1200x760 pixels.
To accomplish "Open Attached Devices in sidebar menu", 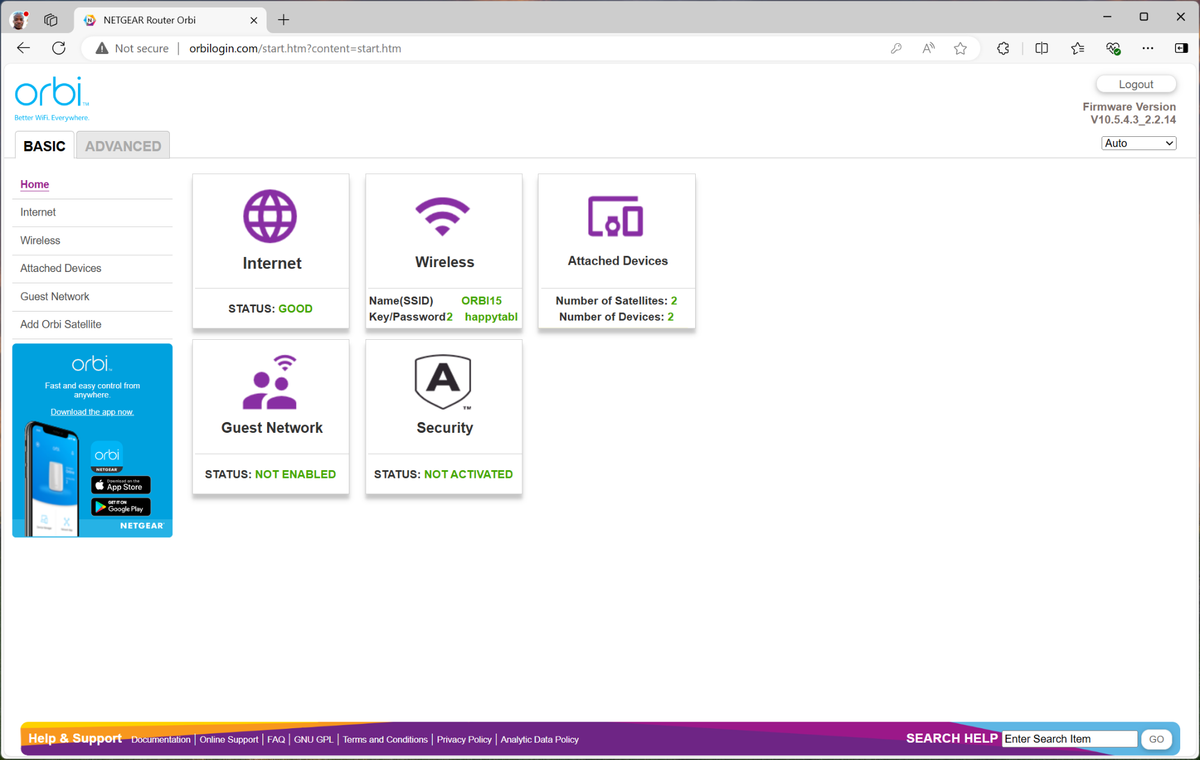I will (x=61, y=268).
